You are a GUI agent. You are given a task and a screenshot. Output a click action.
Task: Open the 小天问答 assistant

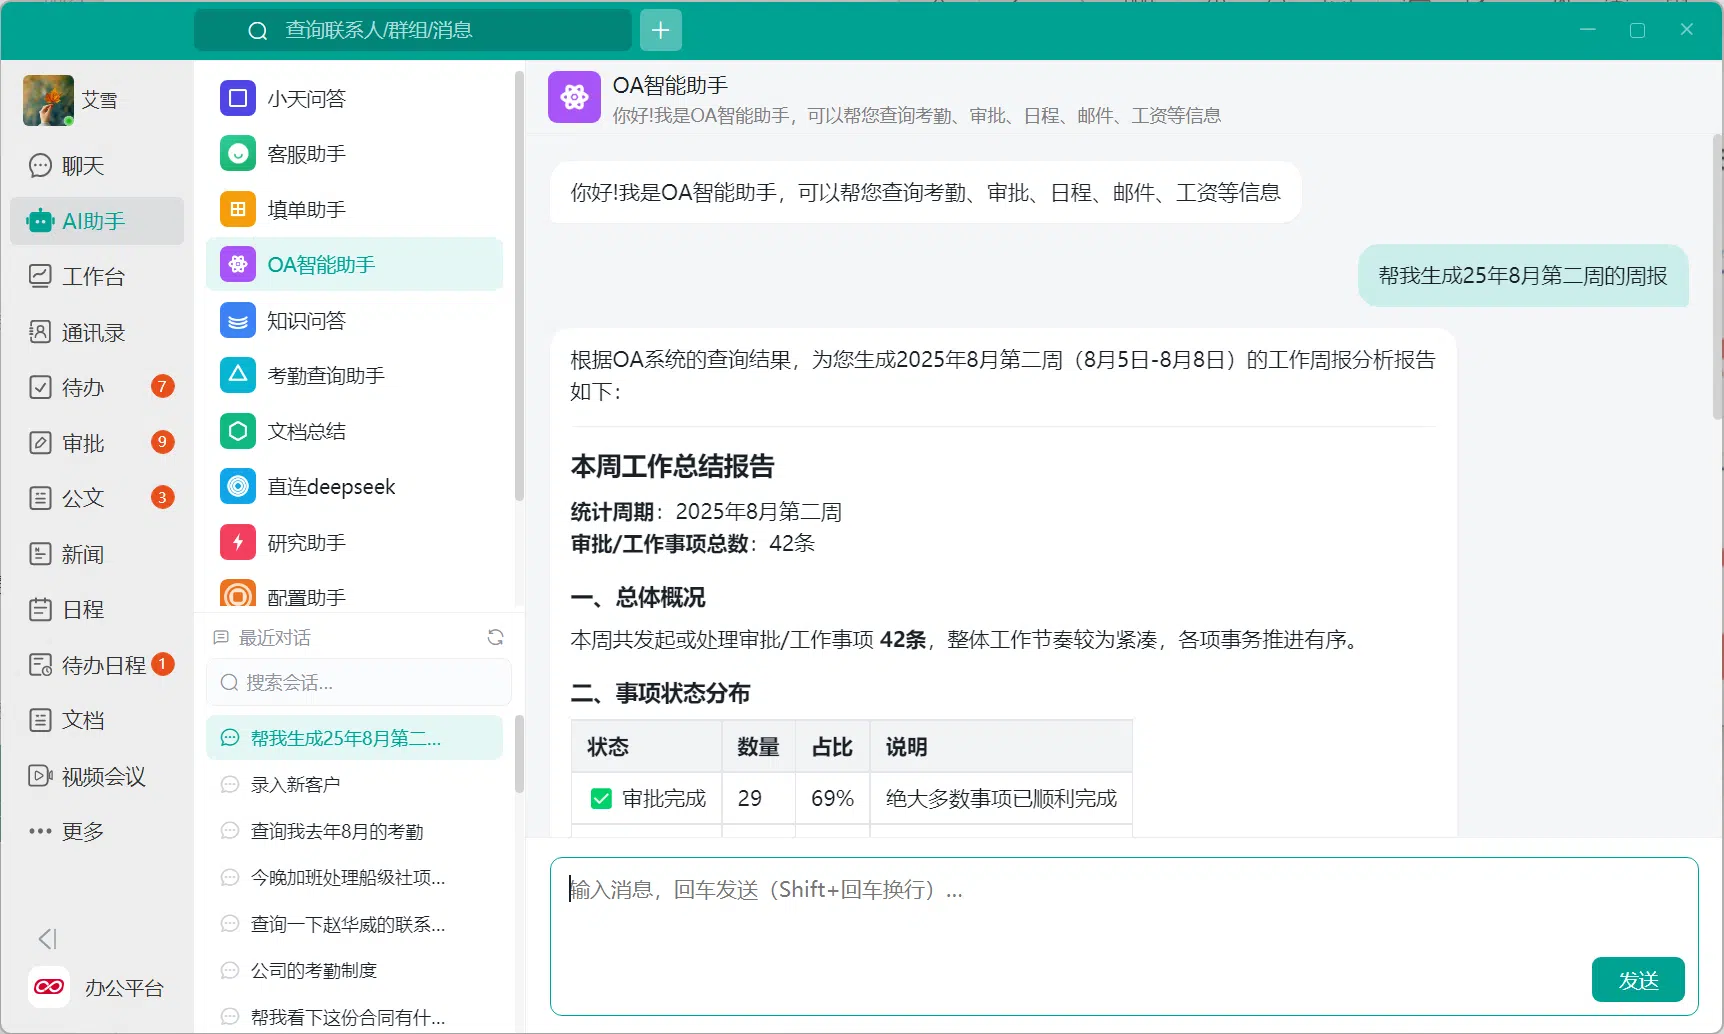pos(354,98)
